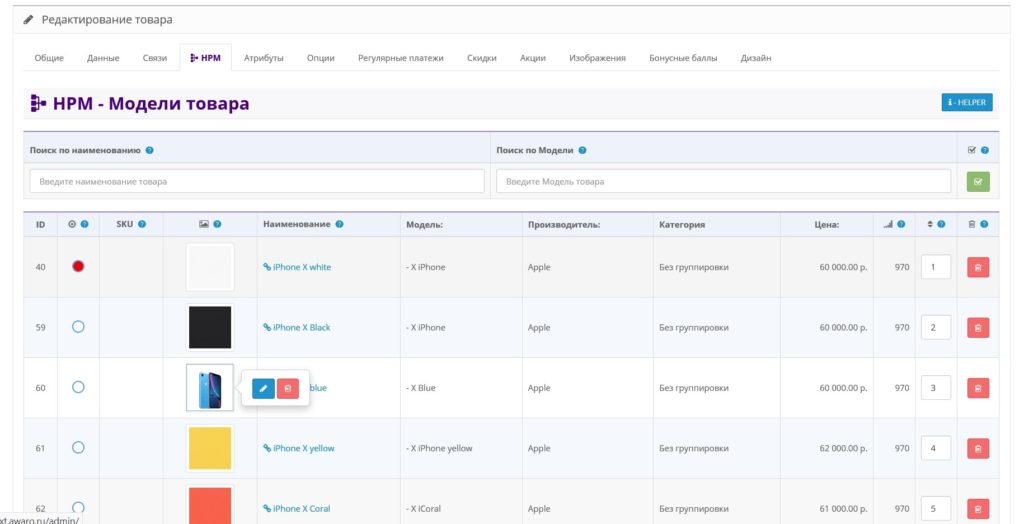
Task: Click the image column header icon
Action: (204, 224)
